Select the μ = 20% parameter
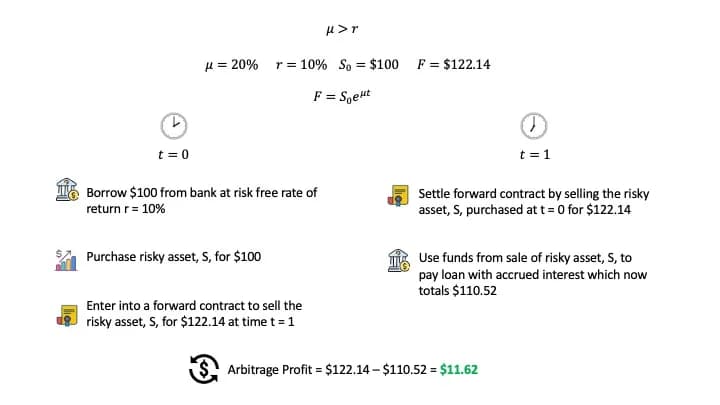Viewport: 720px width, 405px height. [231, 65]
